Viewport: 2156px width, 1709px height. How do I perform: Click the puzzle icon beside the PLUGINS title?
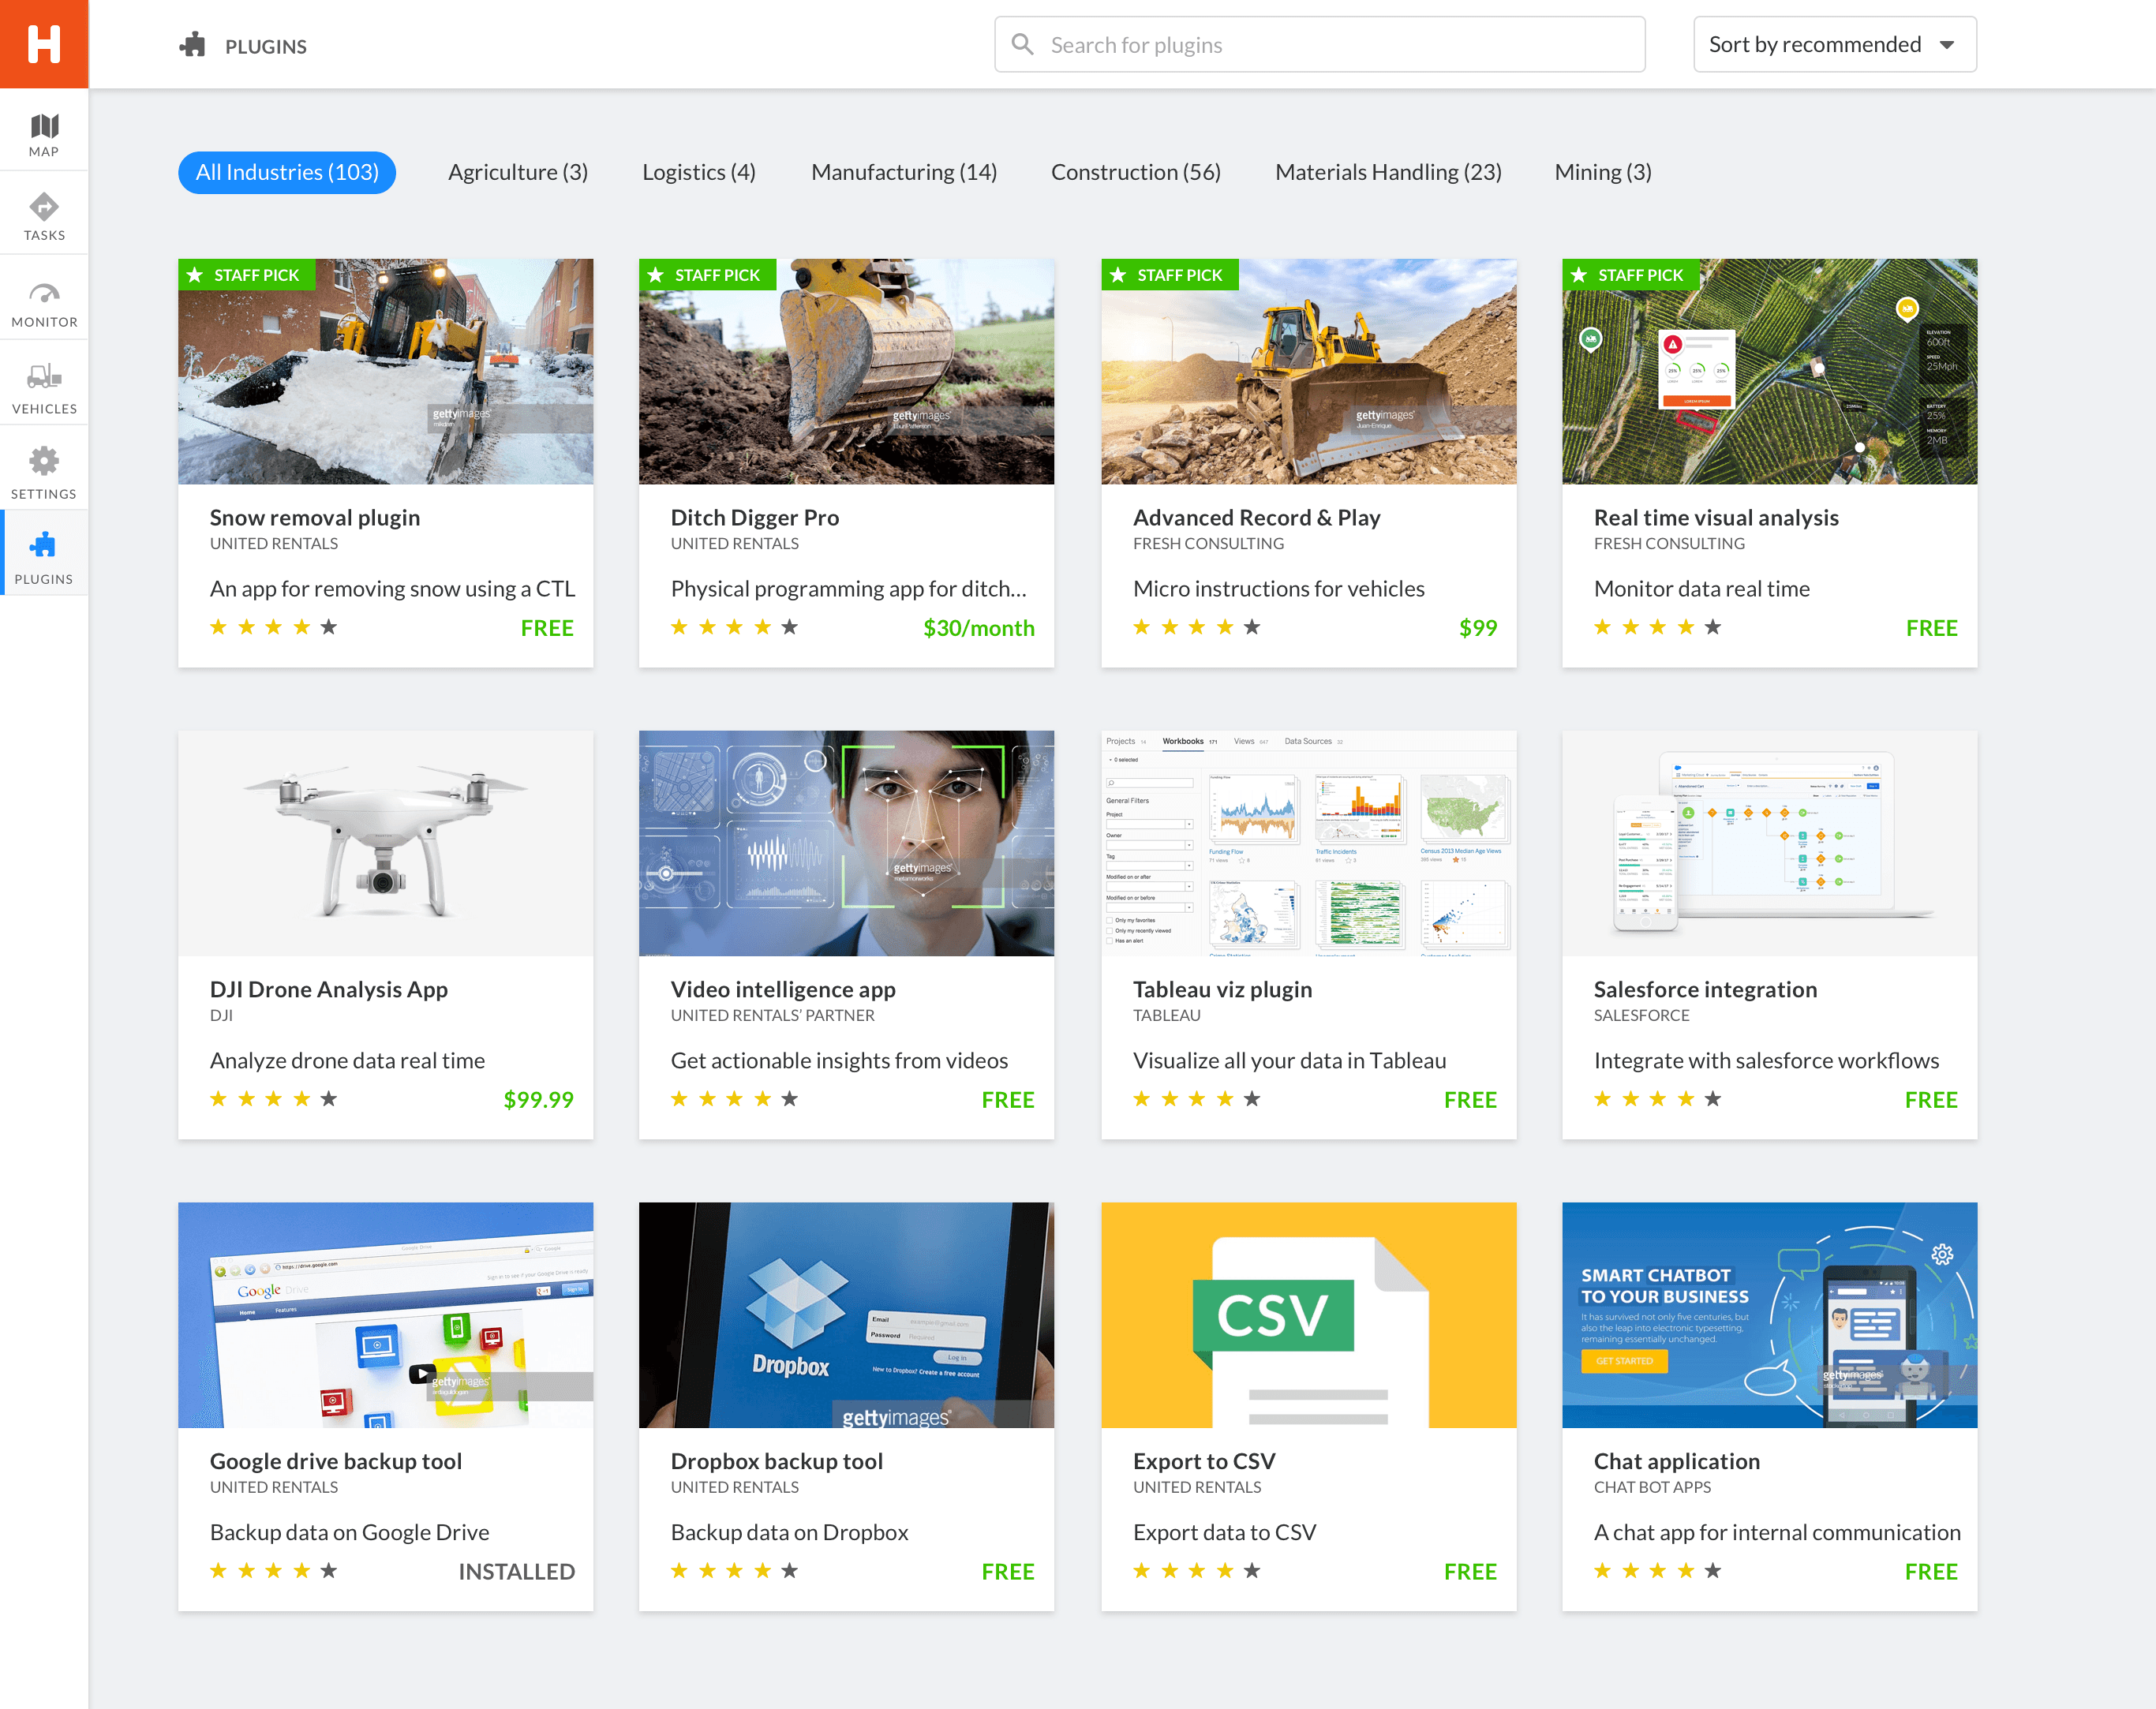[193, 45]
